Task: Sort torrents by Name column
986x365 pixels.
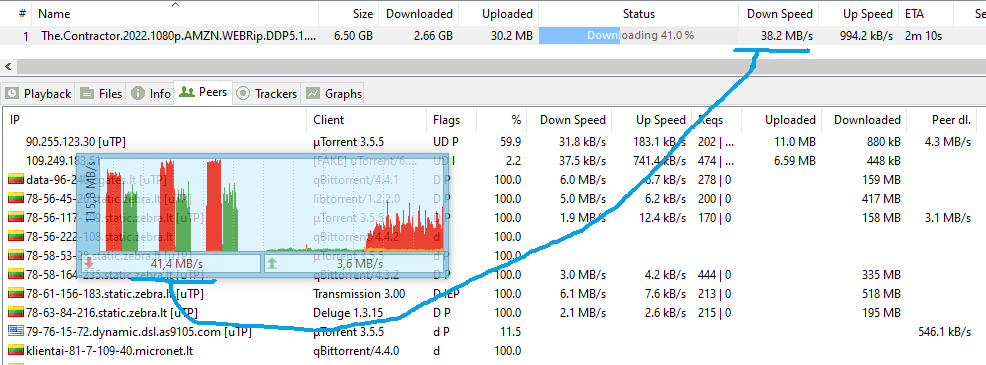Action: pos(175,13)
